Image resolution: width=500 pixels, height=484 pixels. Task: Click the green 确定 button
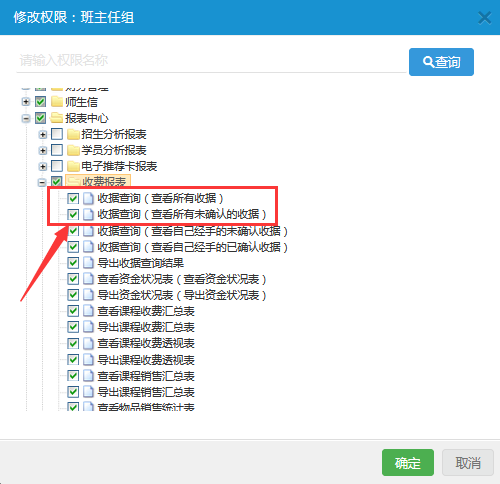[x=408, y=463]
